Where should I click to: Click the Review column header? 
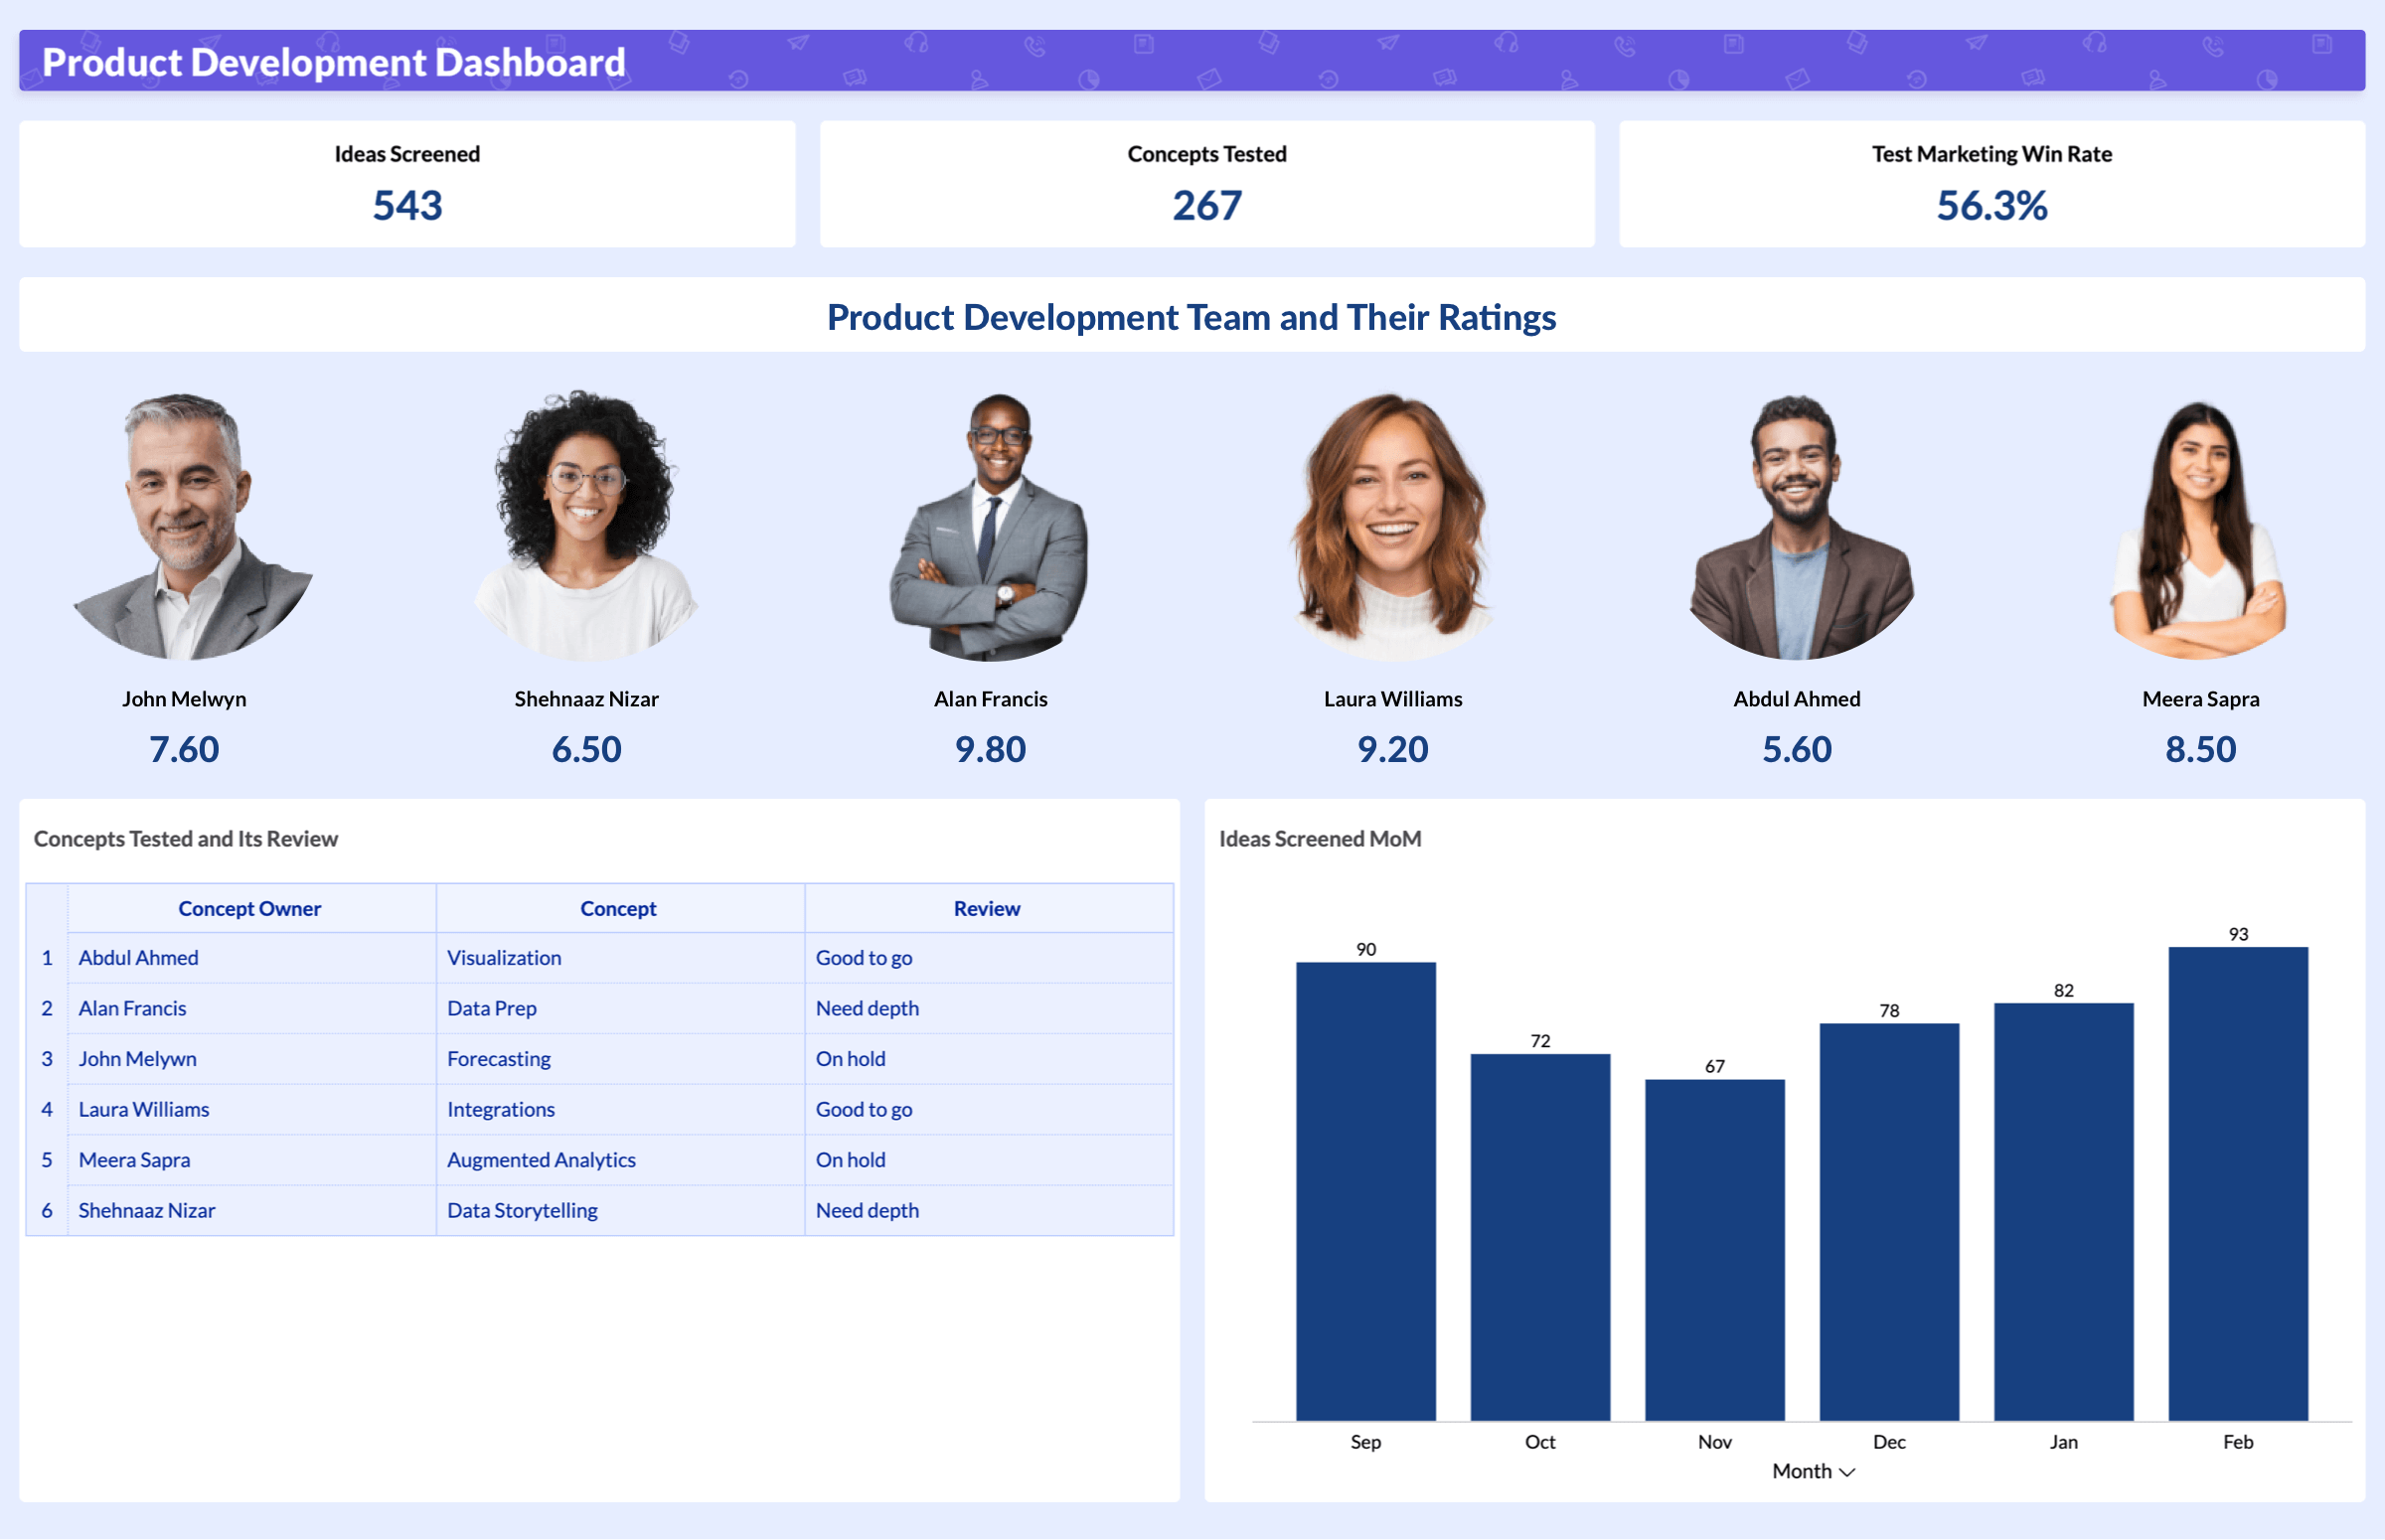[x=986, y=908]
